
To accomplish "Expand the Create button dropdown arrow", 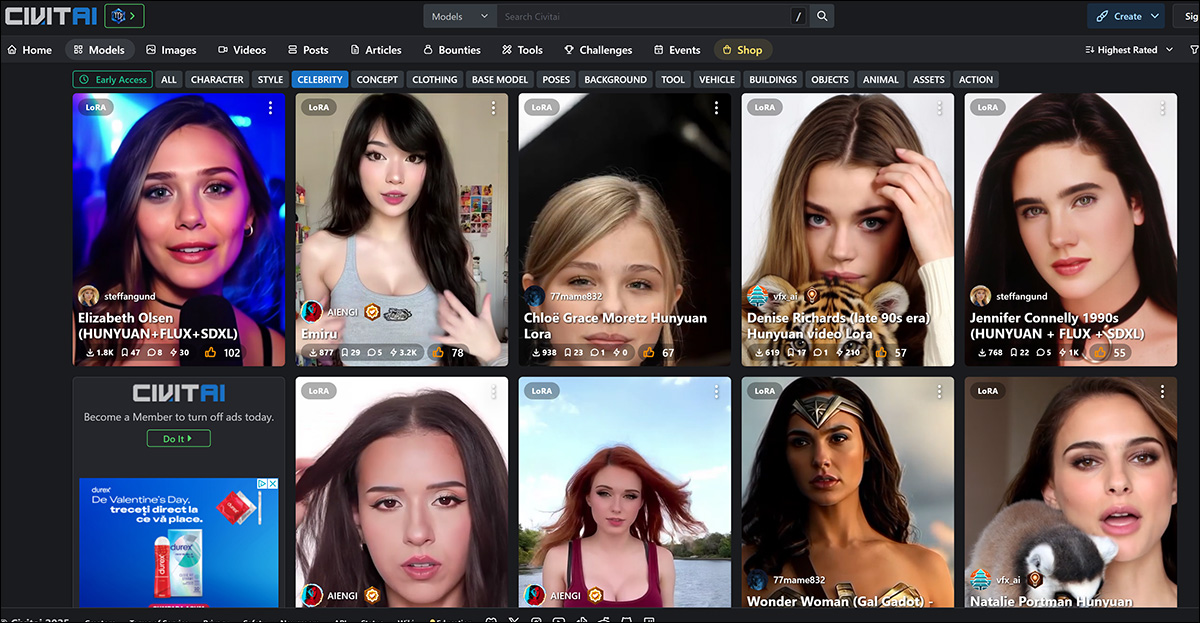I will 1155,16.
